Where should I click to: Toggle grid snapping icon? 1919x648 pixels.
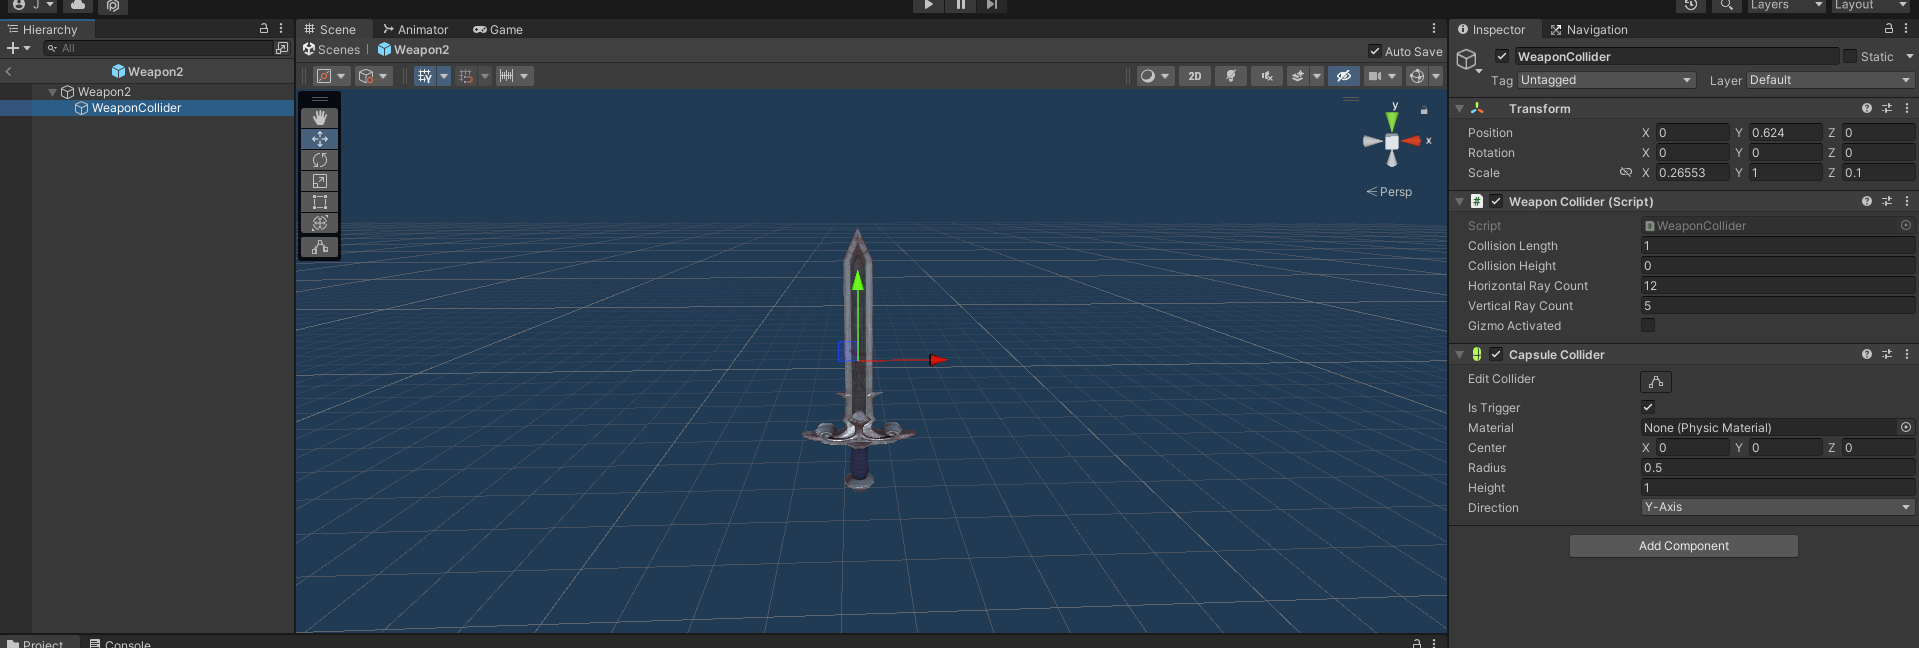point(466,76)
